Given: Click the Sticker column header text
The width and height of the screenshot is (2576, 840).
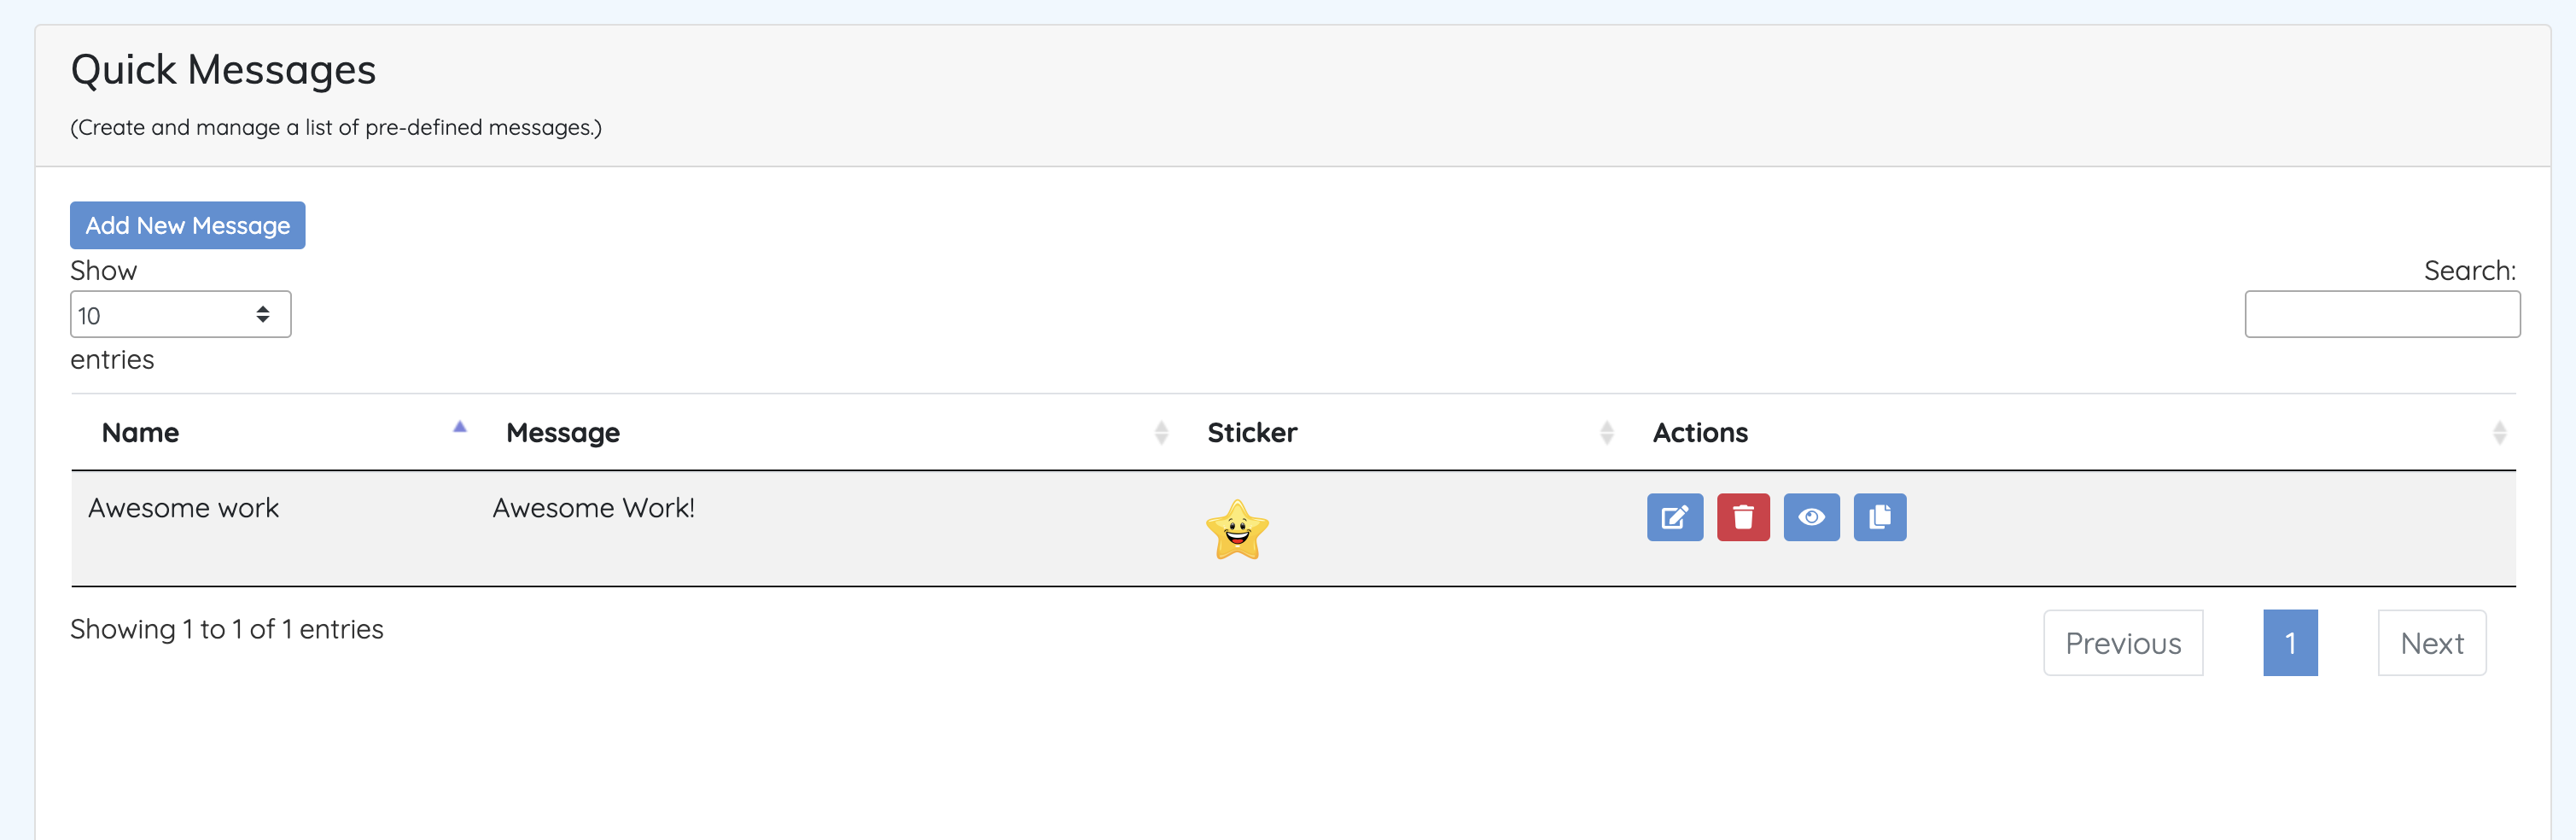Looking at the screenshot, I should click(1252, 433).
